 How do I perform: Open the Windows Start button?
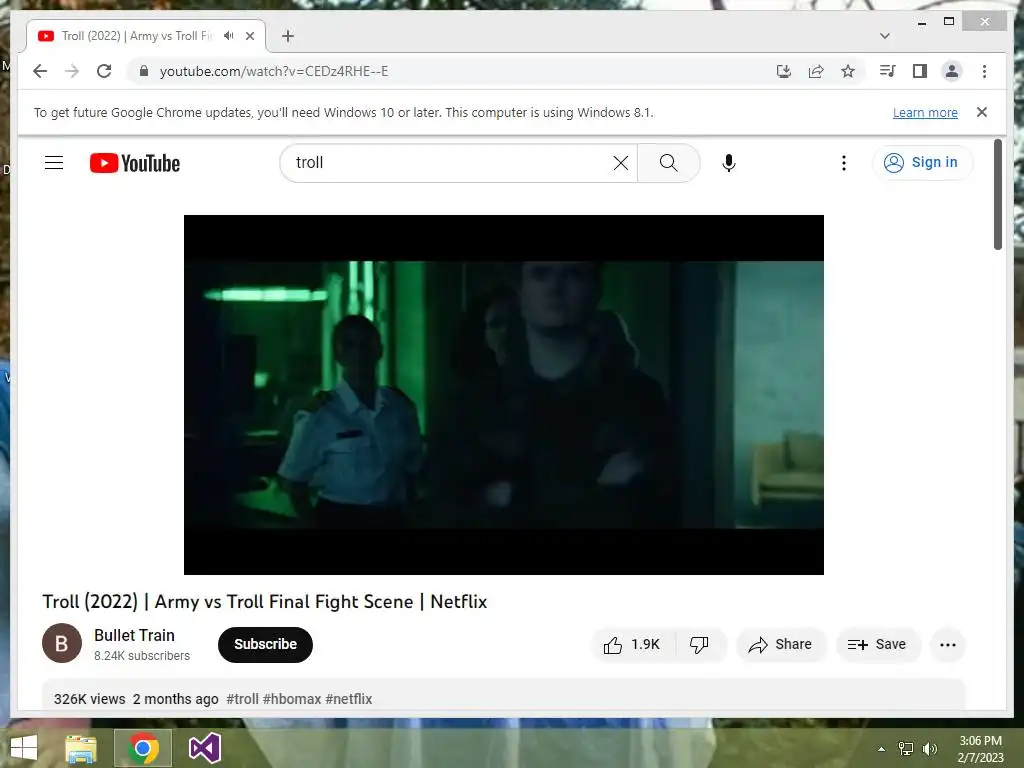(x=24, y=748)
